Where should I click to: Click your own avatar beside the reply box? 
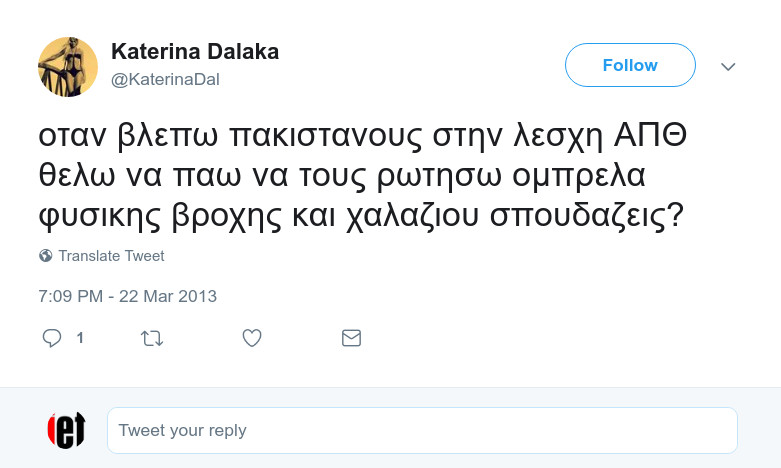point(67,430)
